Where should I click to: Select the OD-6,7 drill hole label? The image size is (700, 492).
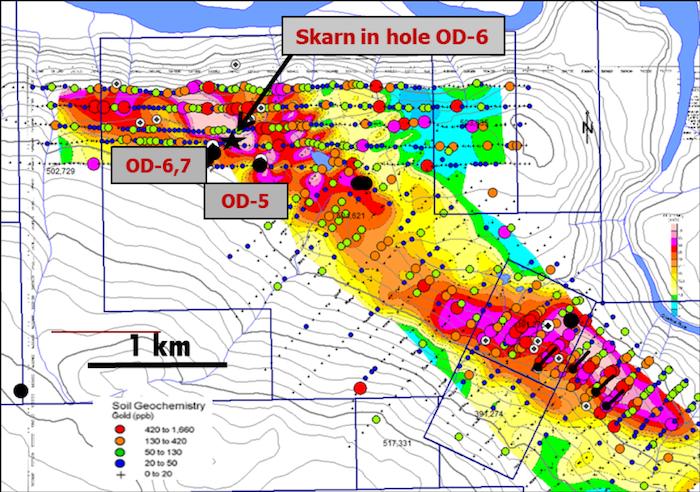coord(154,163)
